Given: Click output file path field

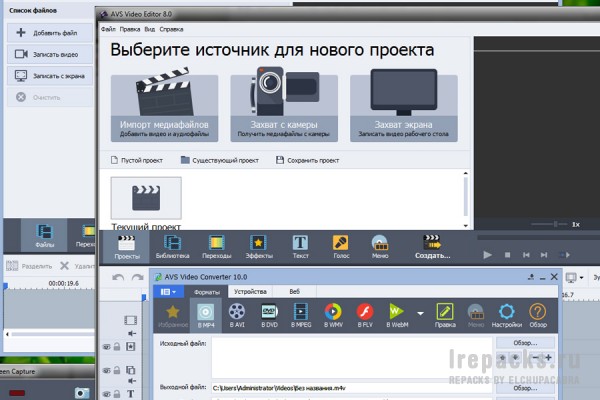Looking at the screenshot, I should 351,388.
